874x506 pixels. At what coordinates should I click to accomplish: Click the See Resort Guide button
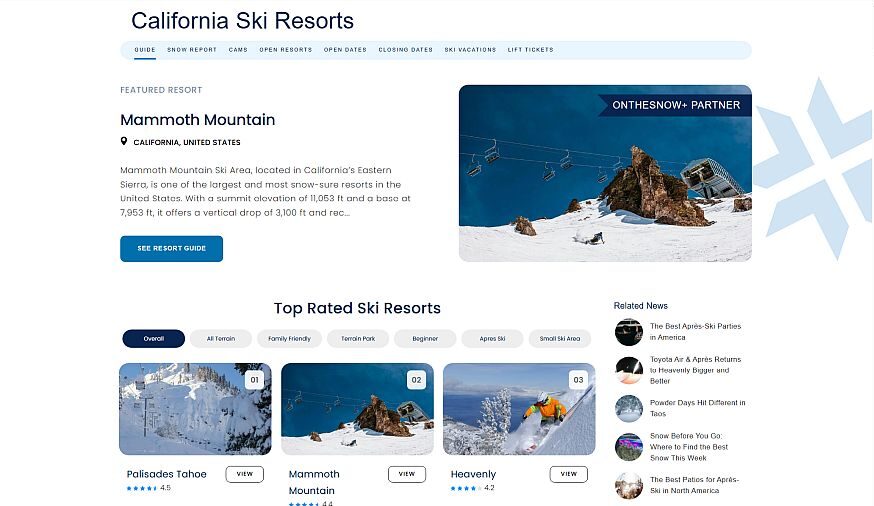(171, 249)
